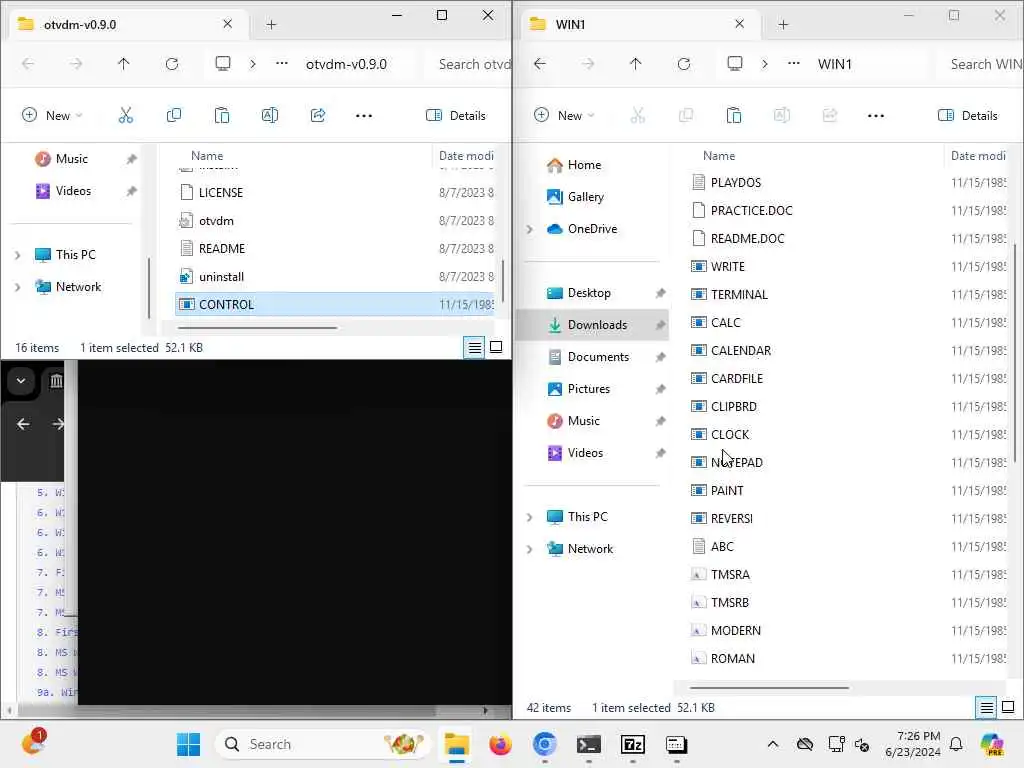Toggle Details pane in otvdm-v0.9.0 window
Viewport: 1024px width, 768px height.
(456, 116)
